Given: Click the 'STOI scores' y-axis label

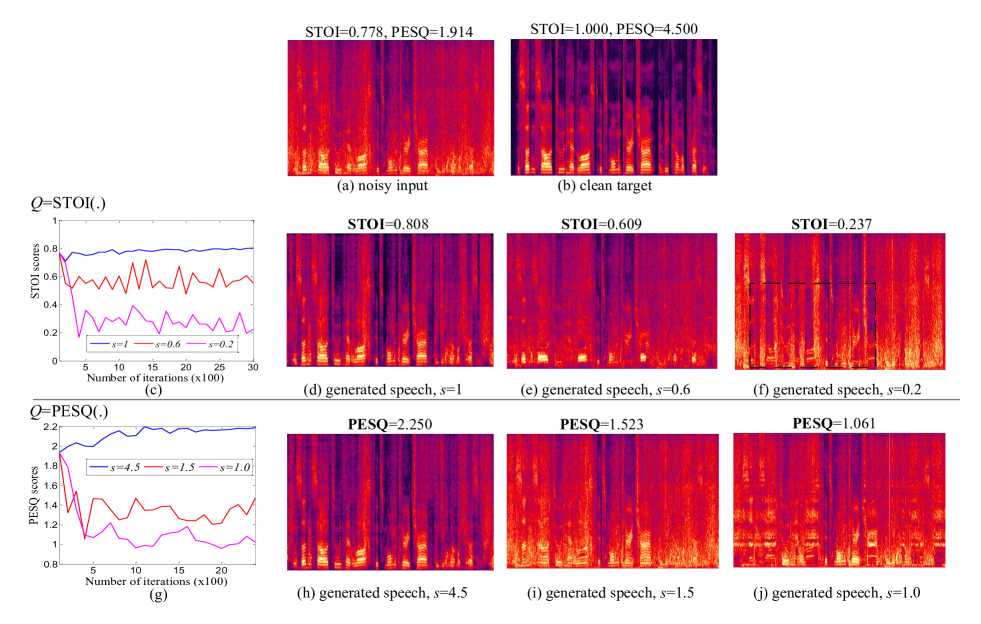Looking at the screenshot, I should coord(36,271).
